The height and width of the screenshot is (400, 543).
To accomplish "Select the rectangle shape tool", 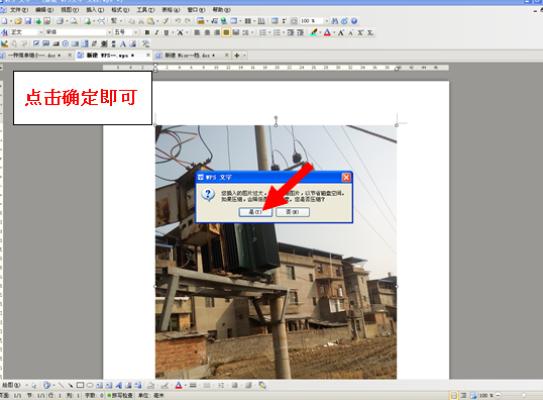I will (x=80, y=385).
